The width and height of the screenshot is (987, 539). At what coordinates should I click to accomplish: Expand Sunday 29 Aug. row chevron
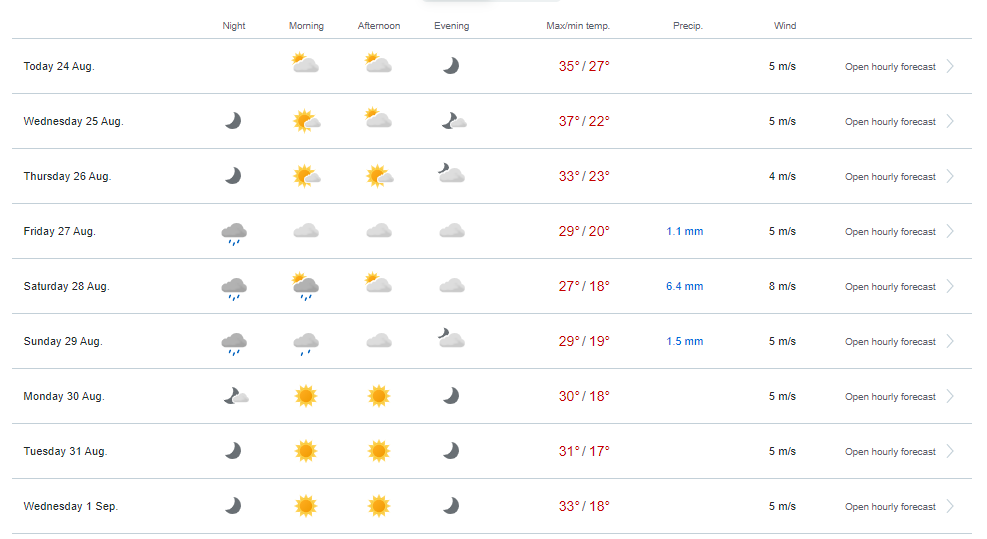pos(949,342)
